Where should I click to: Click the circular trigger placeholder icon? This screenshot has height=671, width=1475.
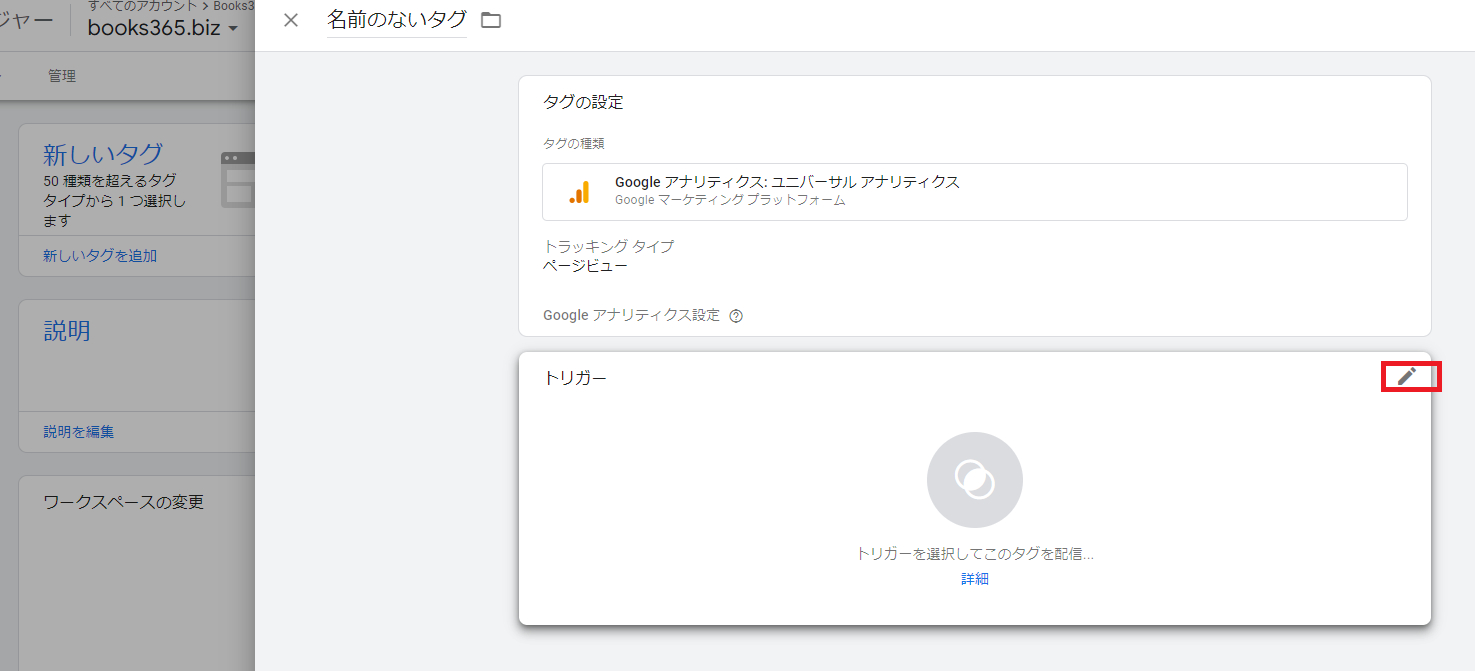coord(974,479)
